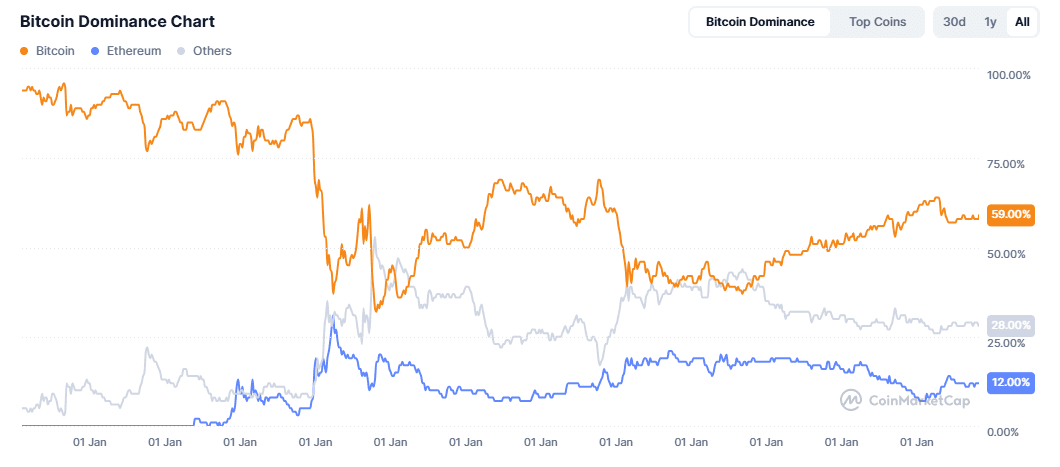1060x467 pixels.
Task: Click the 75.00% y-axis label
Action: click(1008, 164)
